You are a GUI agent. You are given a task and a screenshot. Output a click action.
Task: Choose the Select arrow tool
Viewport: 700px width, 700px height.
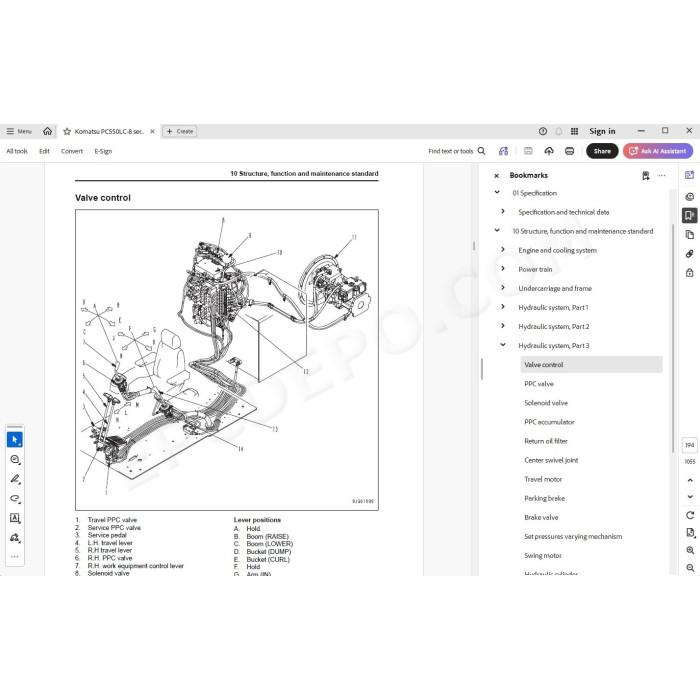tap(15, 440)
